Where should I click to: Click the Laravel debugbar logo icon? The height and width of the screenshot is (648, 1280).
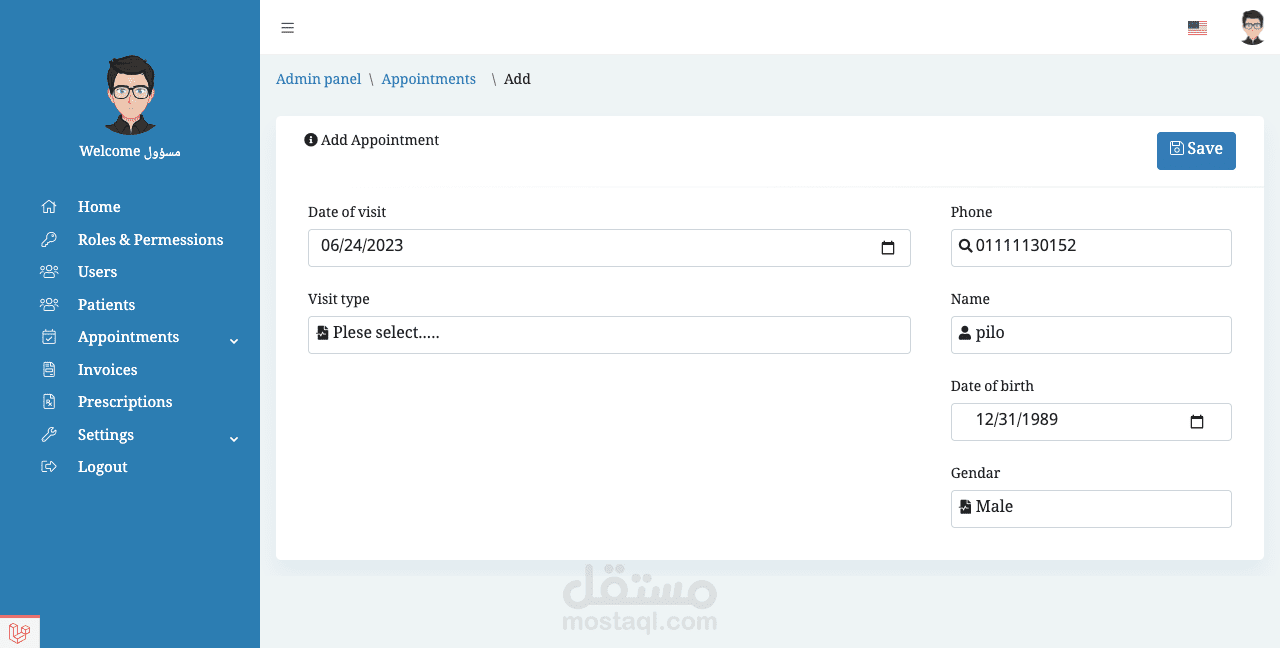19,633
